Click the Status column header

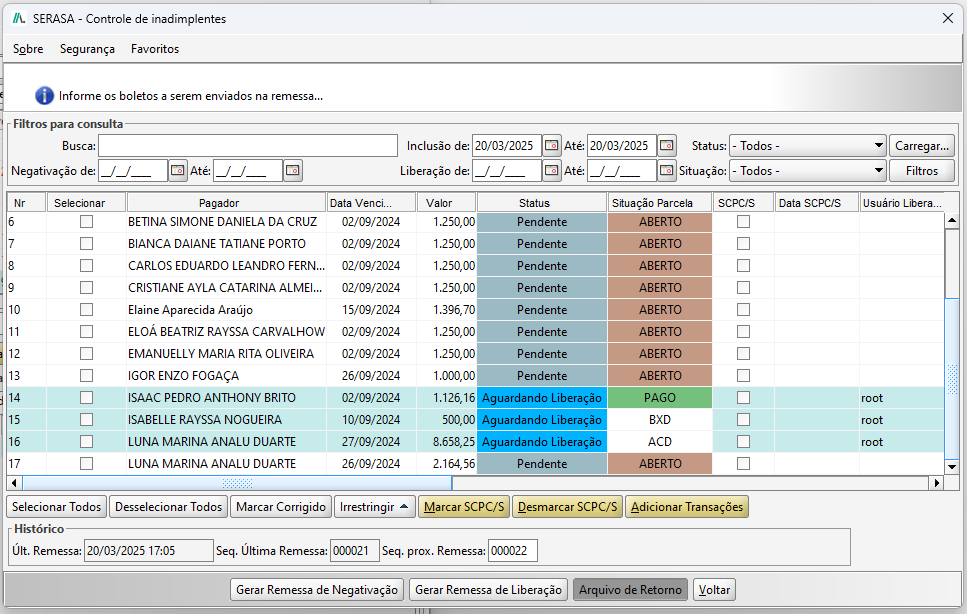tap(542, 203)
